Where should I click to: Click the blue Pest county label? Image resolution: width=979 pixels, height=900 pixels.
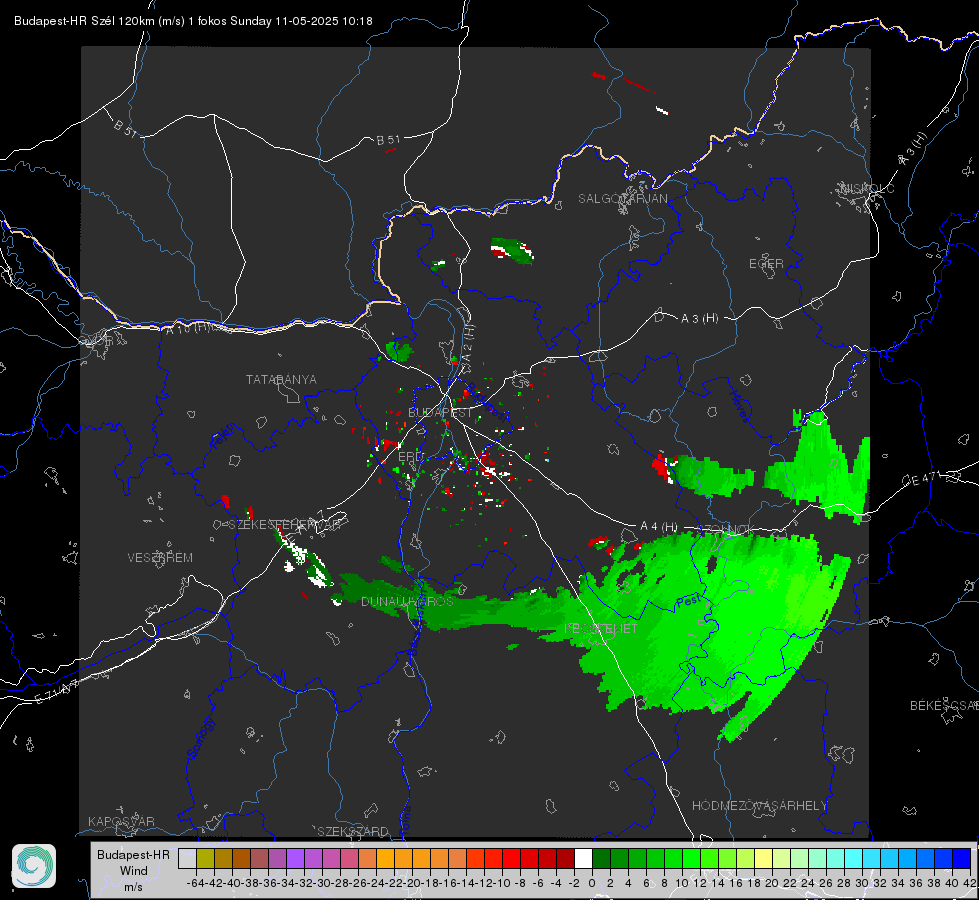coord(688,601)
